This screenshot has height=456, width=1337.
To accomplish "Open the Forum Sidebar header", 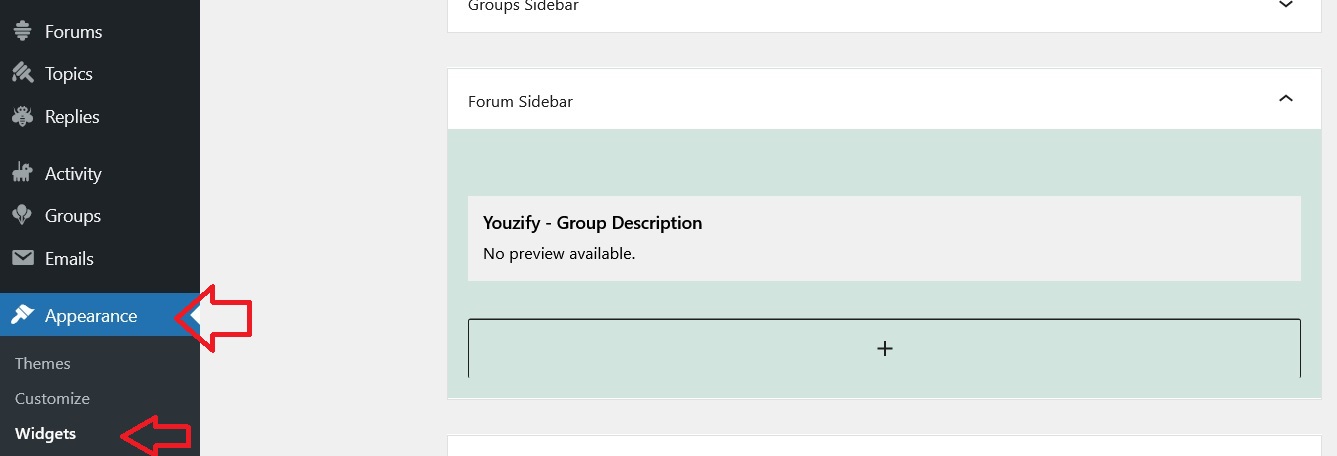I will [x=884, y=100].
